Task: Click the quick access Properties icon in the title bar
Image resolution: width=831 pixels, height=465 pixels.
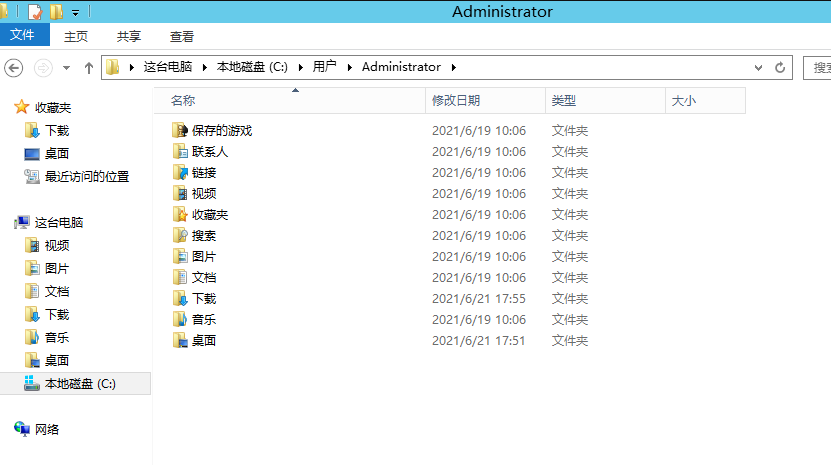Action: pyautogui.click(x=35, y=12)
